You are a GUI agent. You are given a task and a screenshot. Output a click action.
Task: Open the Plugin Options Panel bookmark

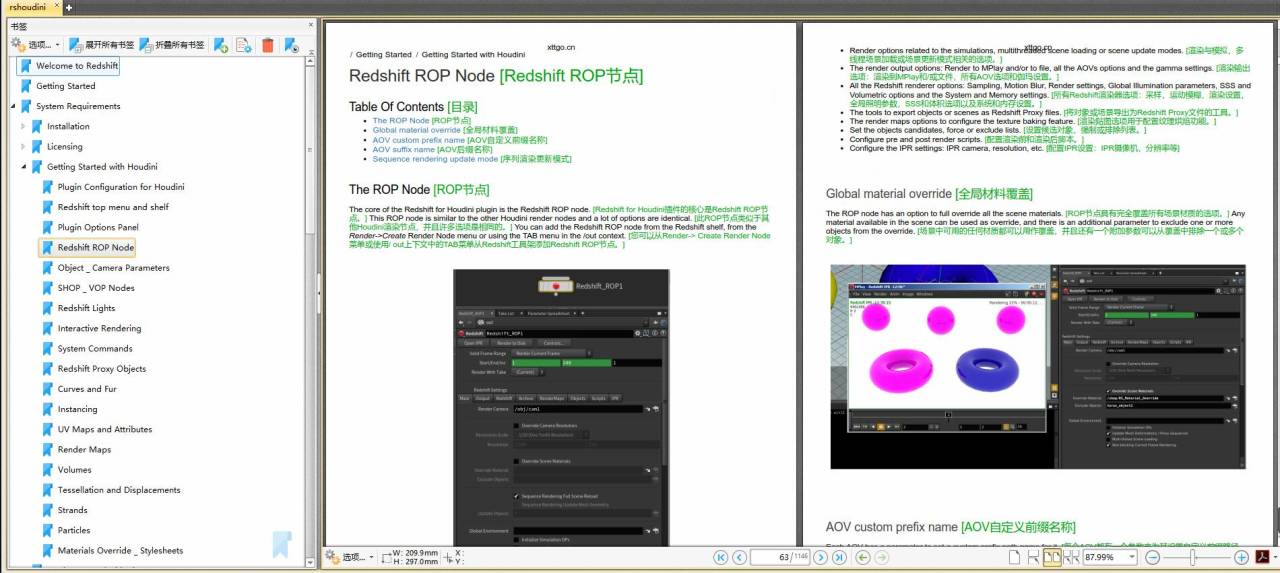(98, 227)
